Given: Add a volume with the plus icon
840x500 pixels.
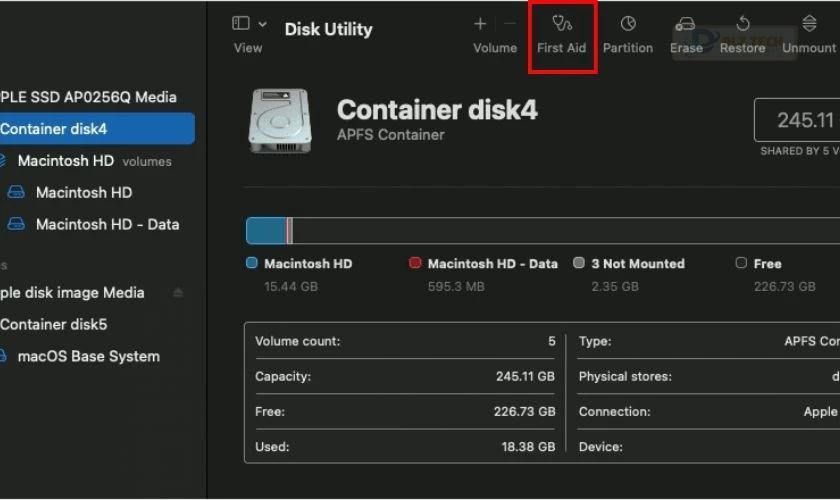Looking at the screenshot, I should pos(480,24).
